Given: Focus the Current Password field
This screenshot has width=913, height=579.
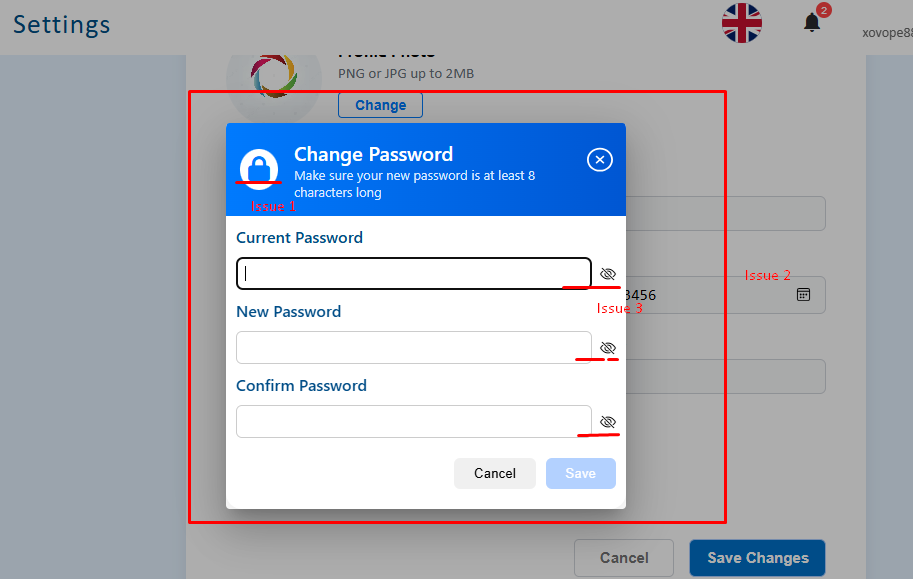Looking at the screenshot, I should [414, 273].
